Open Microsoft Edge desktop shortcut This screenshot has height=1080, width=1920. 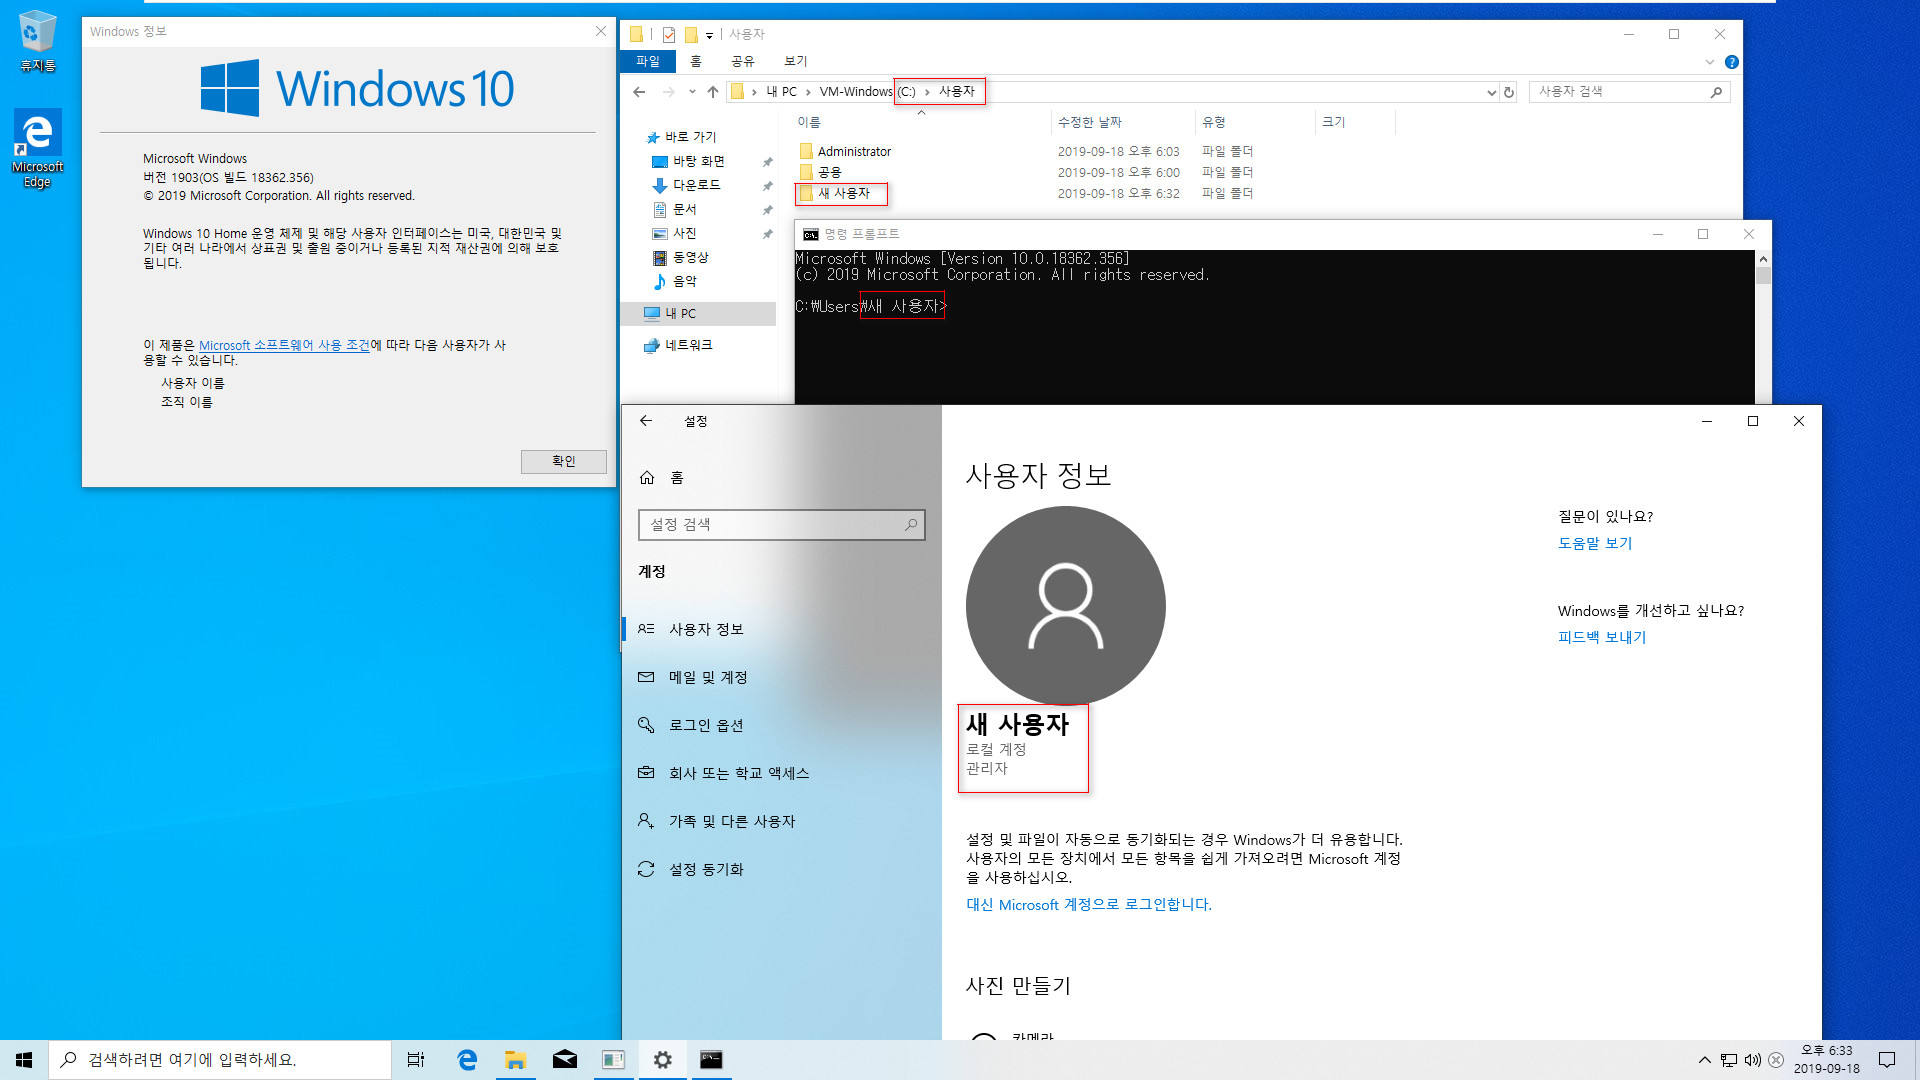point(37,148)
